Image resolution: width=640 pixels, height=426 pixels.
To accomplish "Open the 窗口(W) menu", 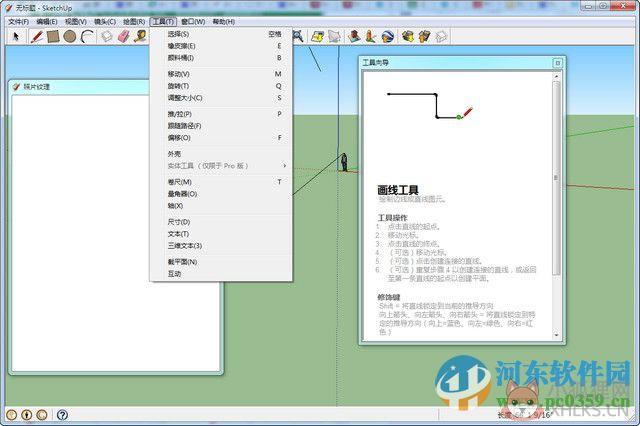I will click(x=193, y=21).
